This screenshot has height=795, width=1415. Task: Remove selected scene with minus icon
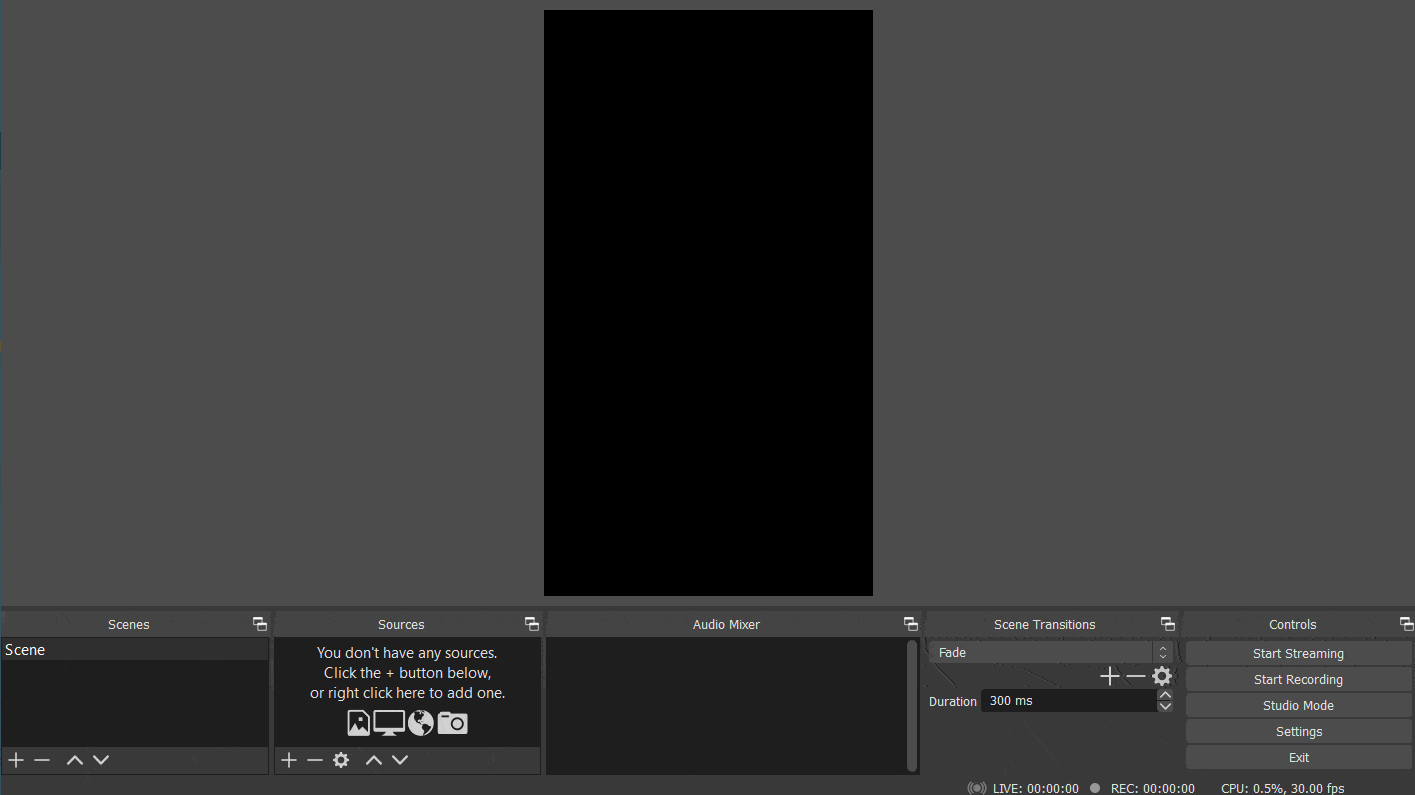click(42, 760)
